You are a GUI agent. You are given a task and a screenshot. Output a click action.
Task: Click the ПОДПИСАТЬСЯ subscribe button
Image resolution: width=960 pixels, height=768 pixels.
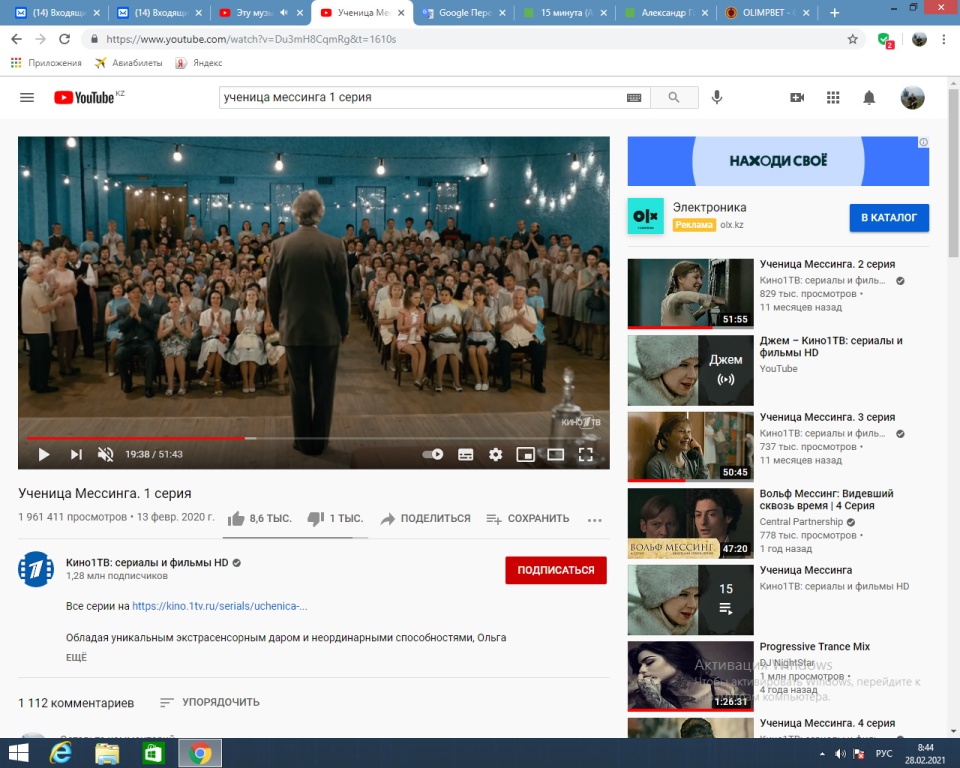click(x=556, y=570)
